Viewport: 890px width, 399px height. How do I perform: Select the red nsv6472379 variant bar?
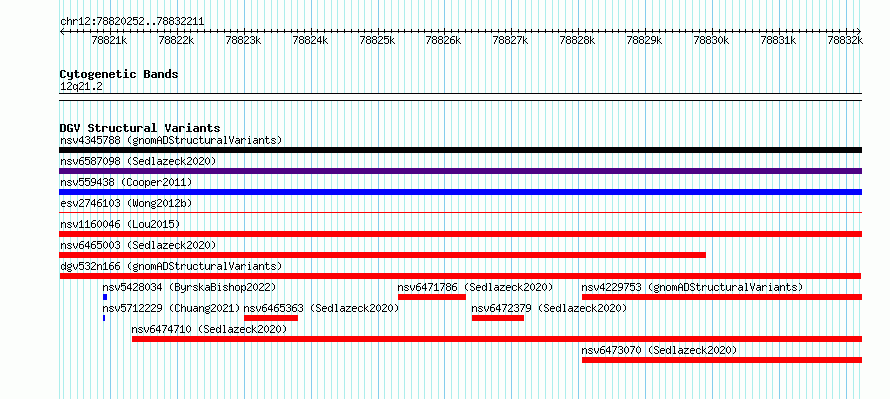[x=498, y=318]
